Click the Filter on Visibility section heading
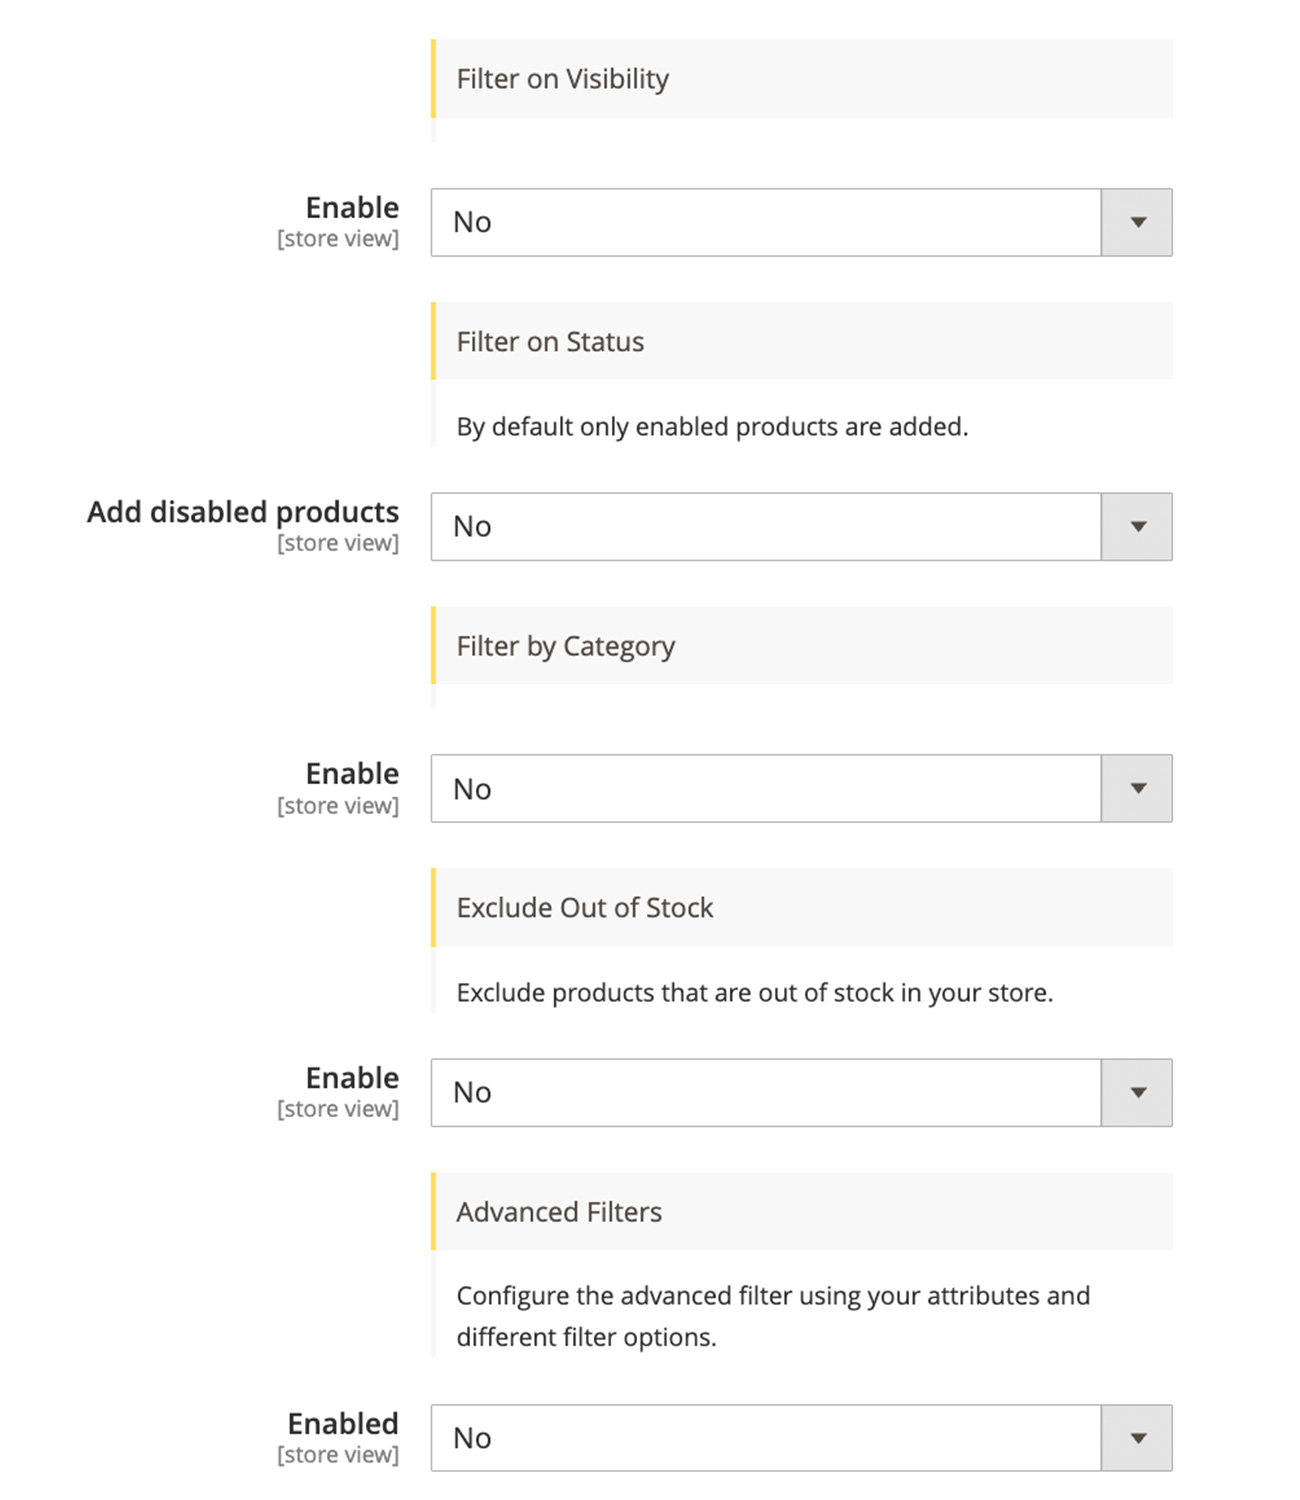1300x1500 pixels. point(562,79)
